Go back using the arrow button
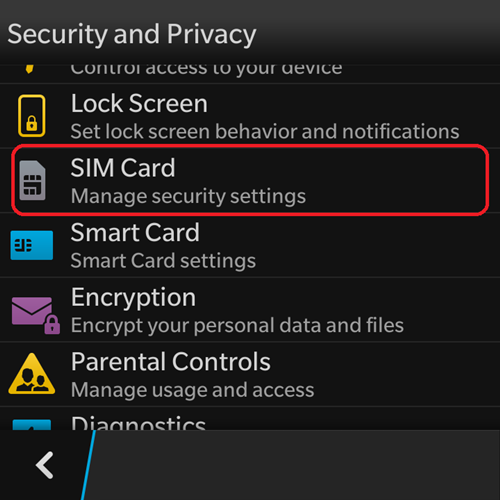The width and height of the screenshot is (500, 500). pyautogui.click(x=45, y=465)
